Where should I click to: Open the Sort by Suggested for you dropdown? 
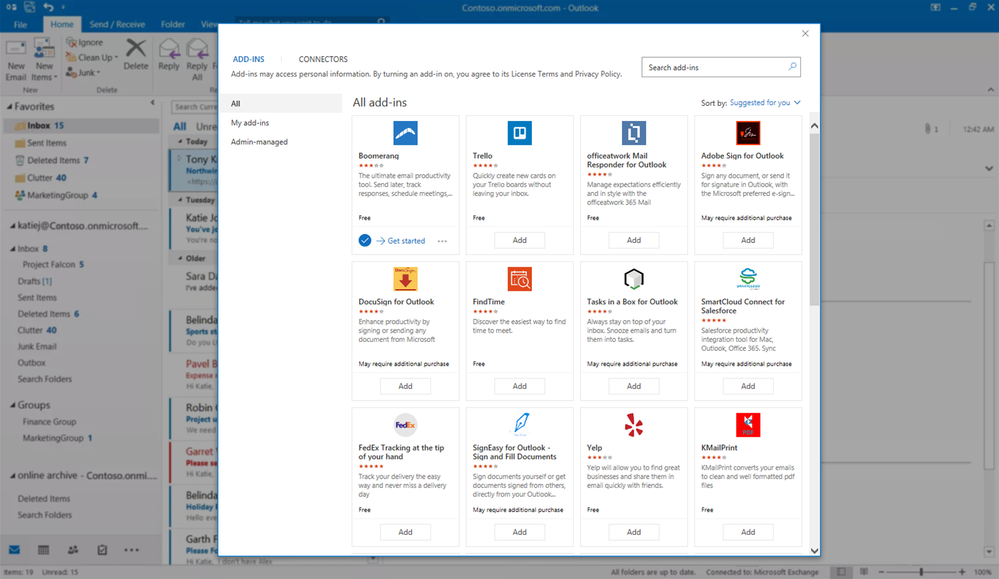pos(765,103)
